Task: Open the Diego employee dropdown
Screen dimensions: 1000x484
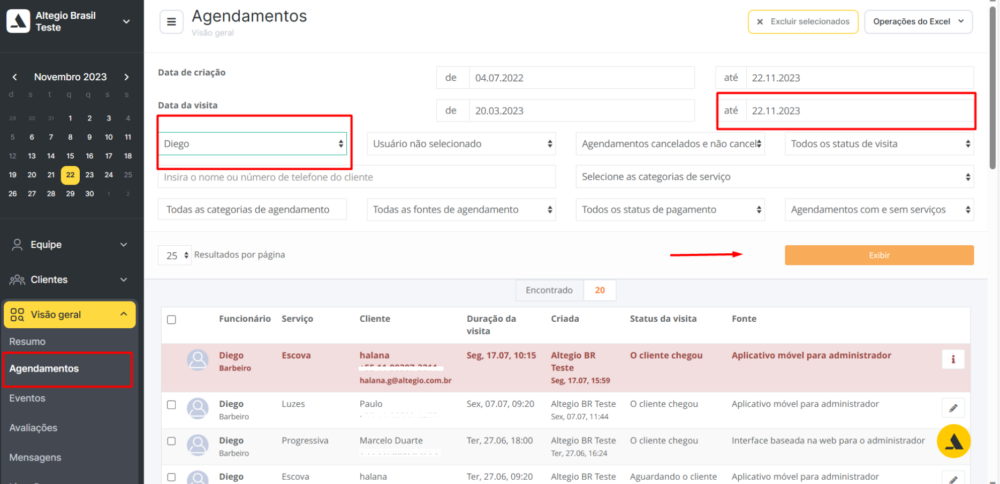Action: point(253,144)
